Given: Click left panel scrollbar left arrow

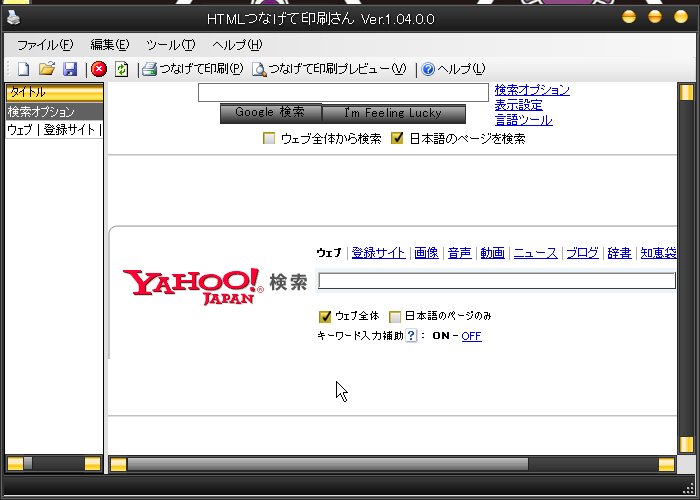Looking at the screenshot, I should point(15,463).
